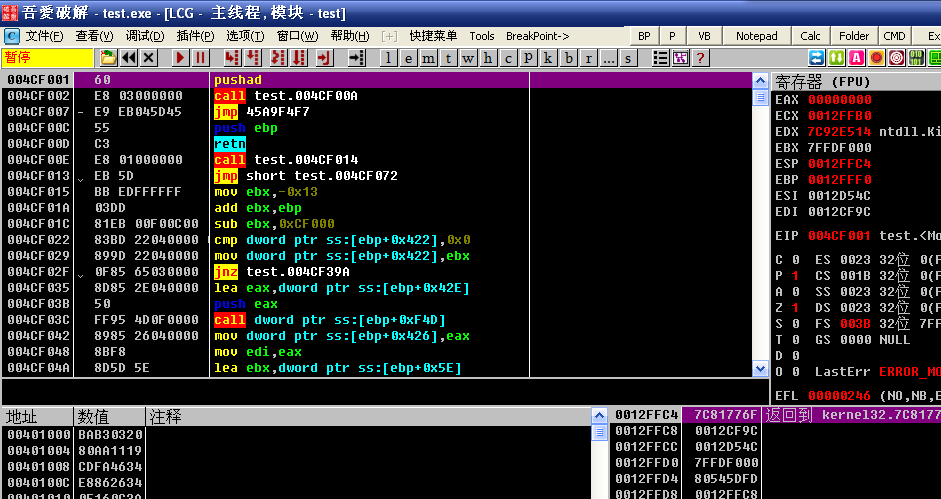This screenshot has height=499, width=941.
Task: Close program with the X toolbar icon
Action: pyautogui.click(x=149, y=58)
